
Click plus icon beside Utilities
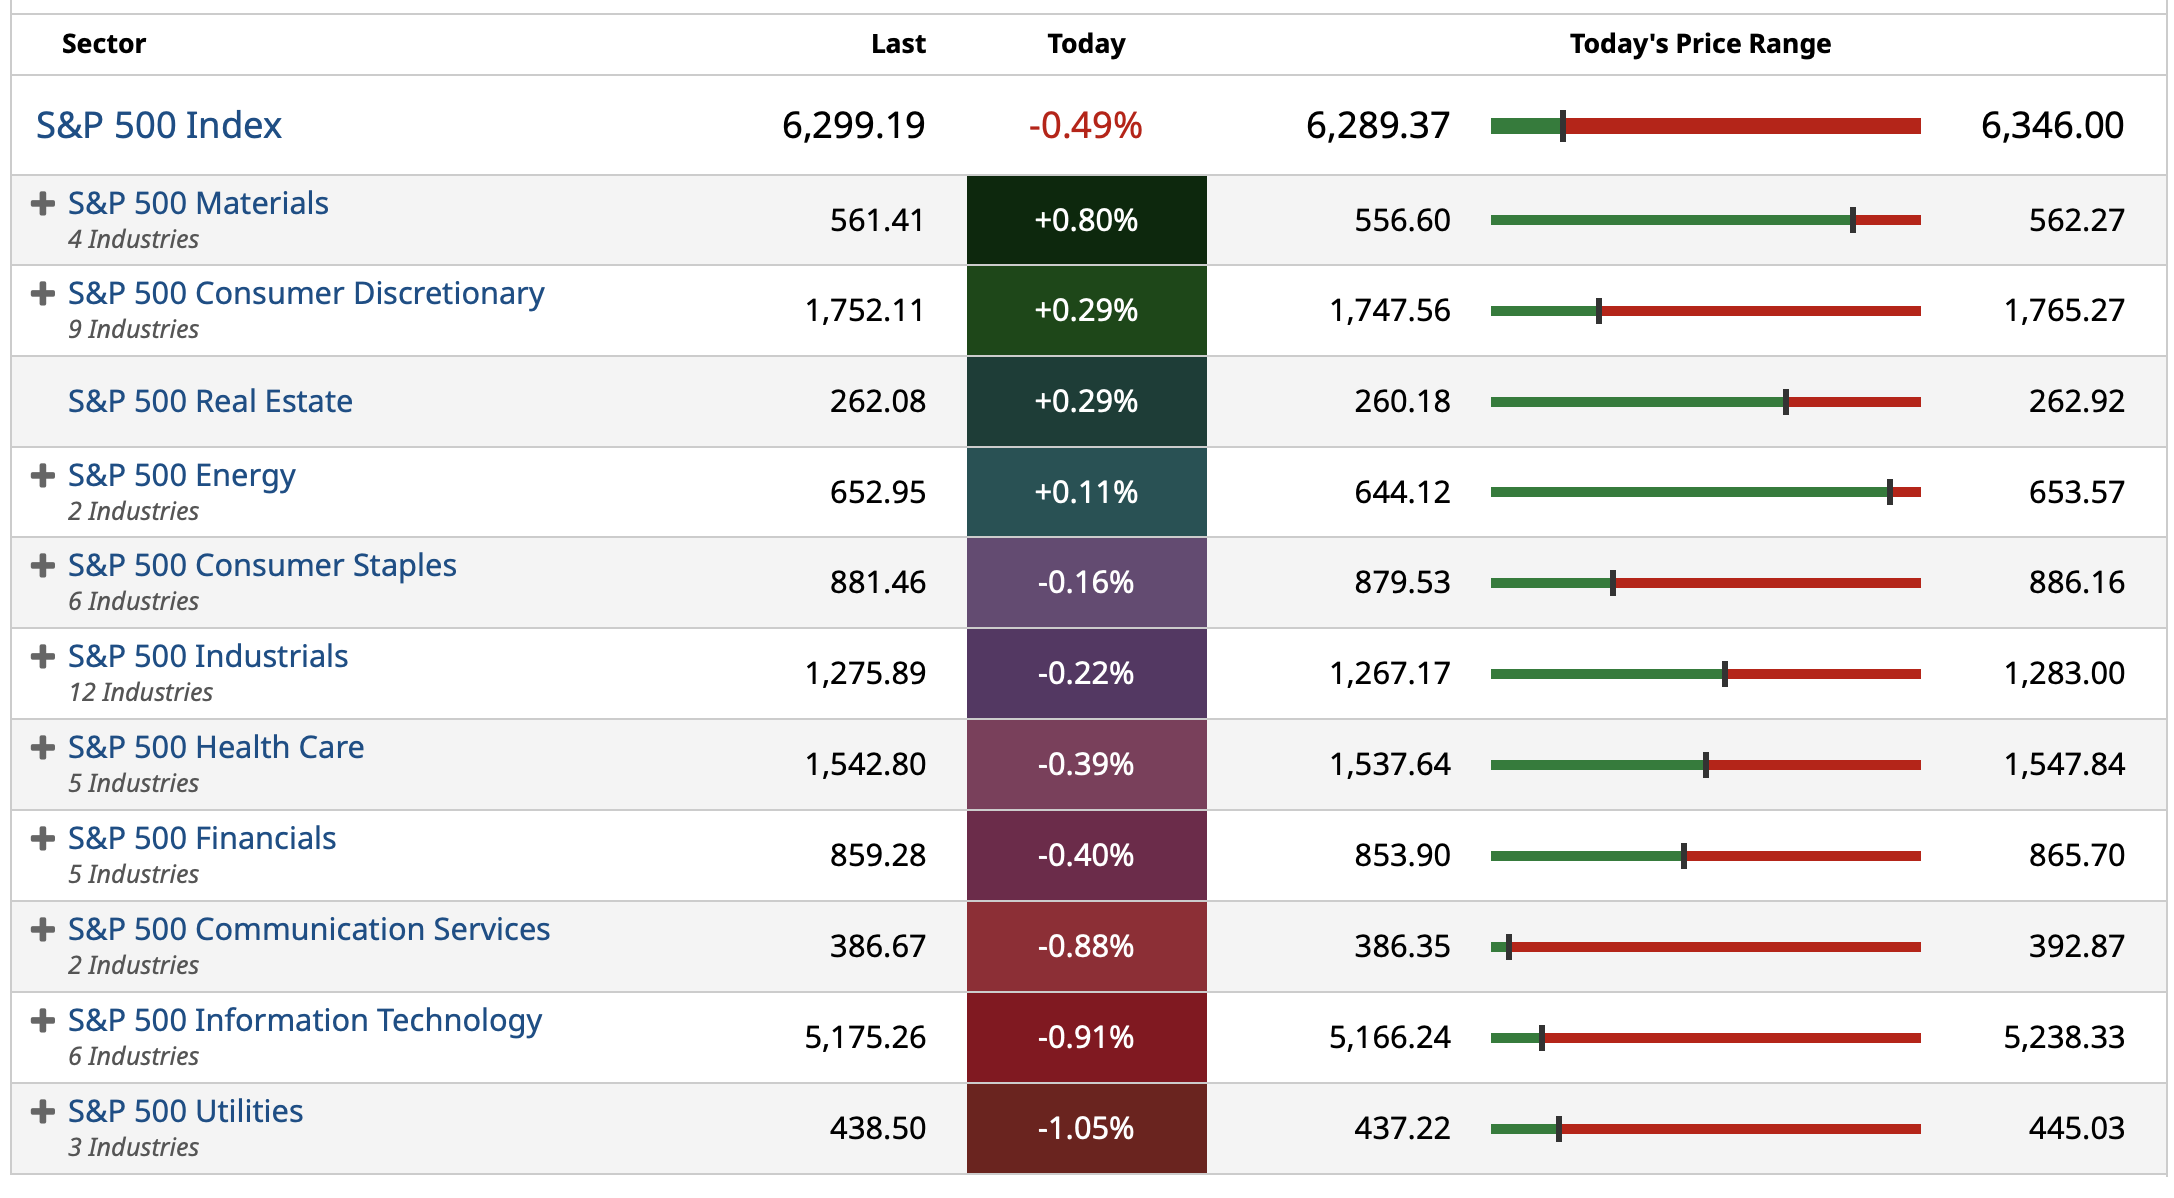42,1112
